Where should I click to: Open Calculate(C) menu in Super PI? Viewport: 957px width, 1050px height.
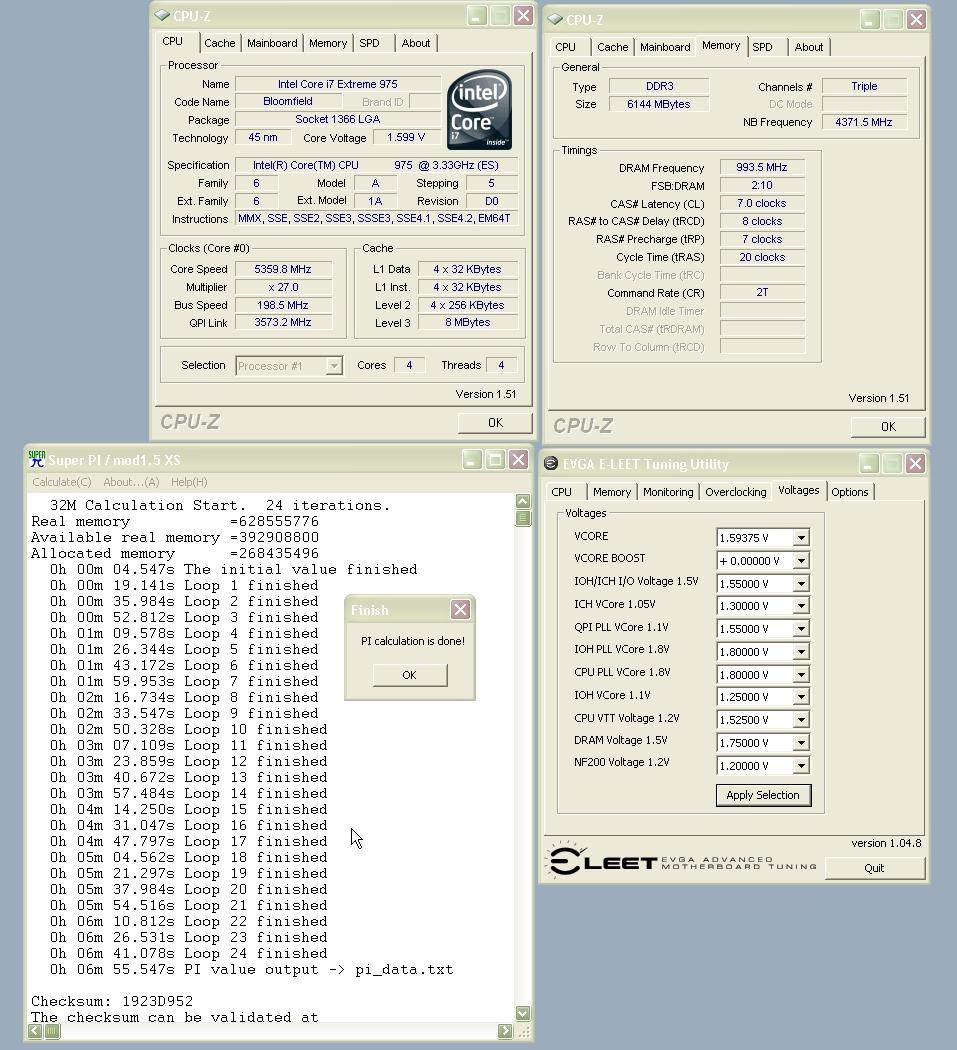[x=62, y=482]
